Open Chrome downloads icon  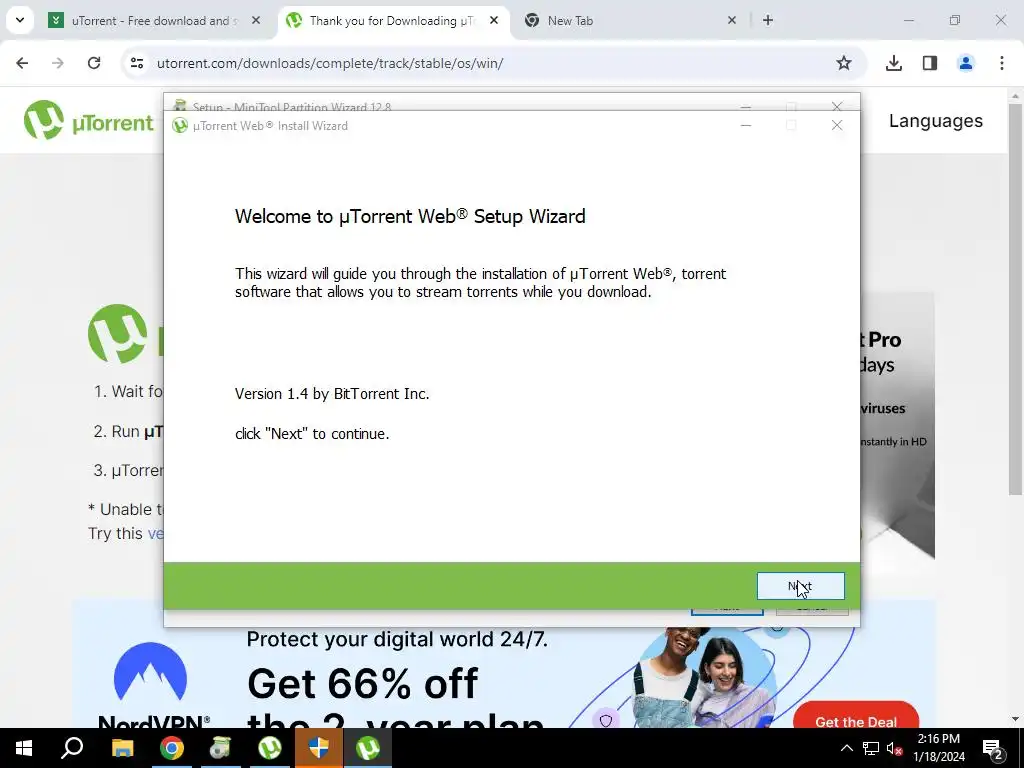pos(893,63)
